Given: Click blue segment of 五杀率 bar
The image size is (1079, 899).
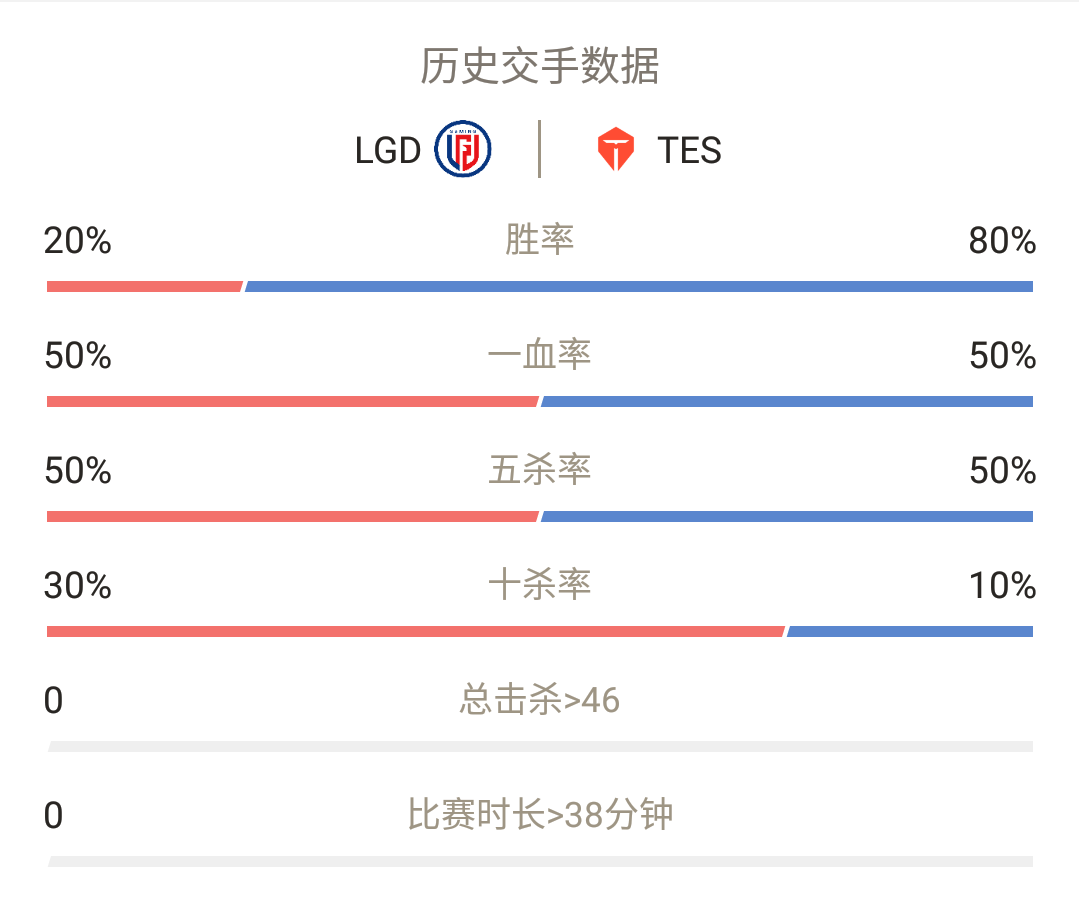Looking at the screenshot, I should 787,516.
